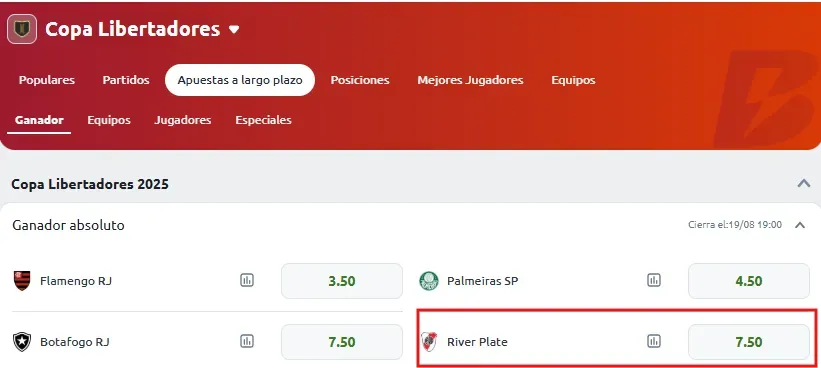
Task: Select Palmeiras SP odds 4.50
Action: (749, 281)
